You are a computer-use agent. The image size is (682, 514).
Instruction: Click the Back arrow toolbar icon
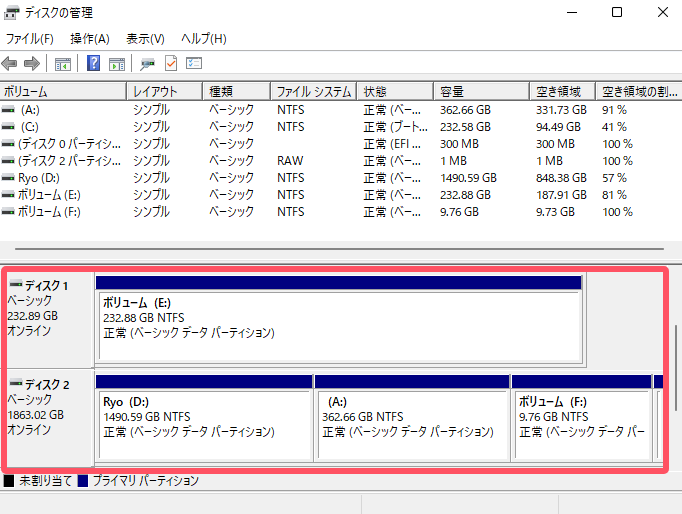click(9, 63)
